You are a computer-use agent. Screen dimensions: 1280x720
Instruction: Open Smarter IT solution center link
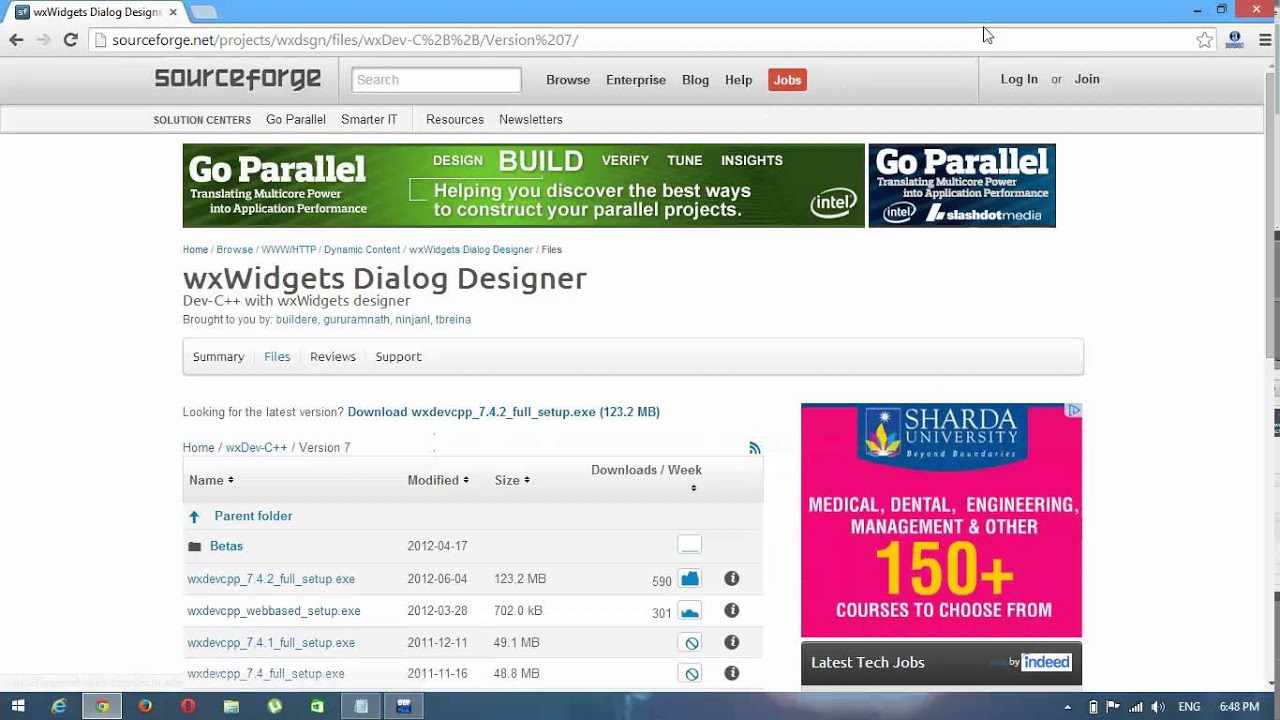369,119
